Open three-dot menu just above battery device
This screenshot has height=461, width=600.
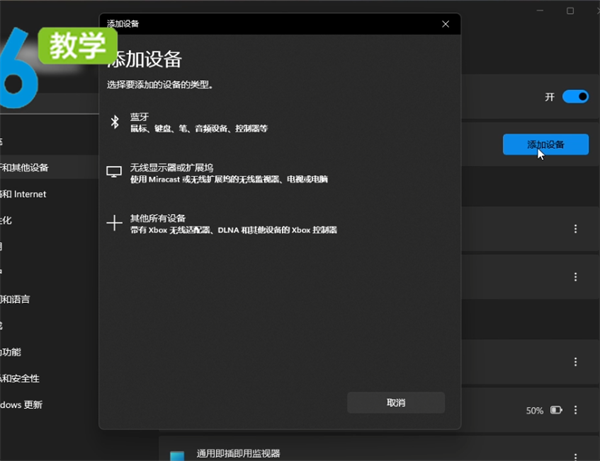click(x=575, y=361)
